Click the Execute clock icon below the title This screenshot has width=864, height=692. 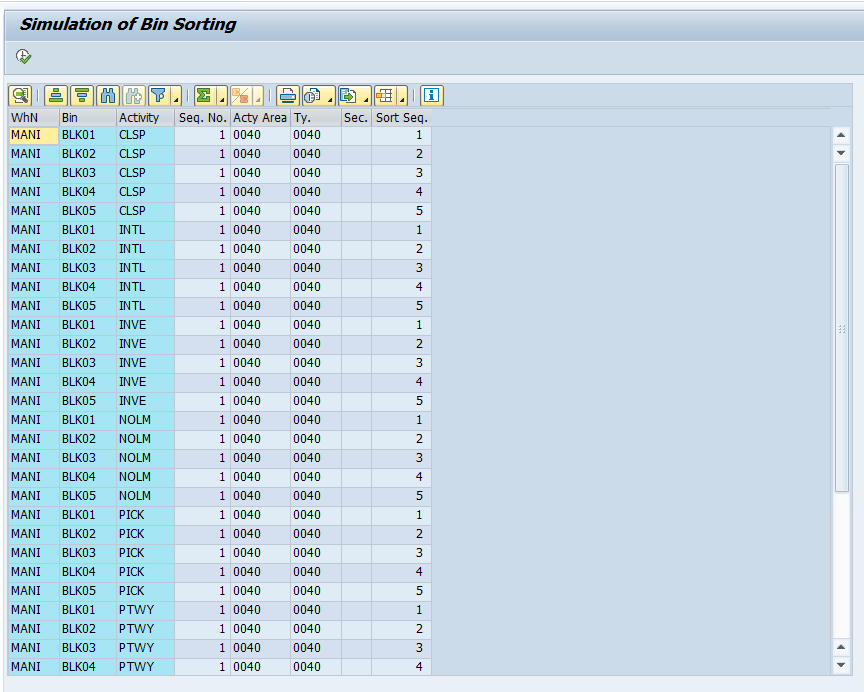pyautogui.click(x=23, y=56)
